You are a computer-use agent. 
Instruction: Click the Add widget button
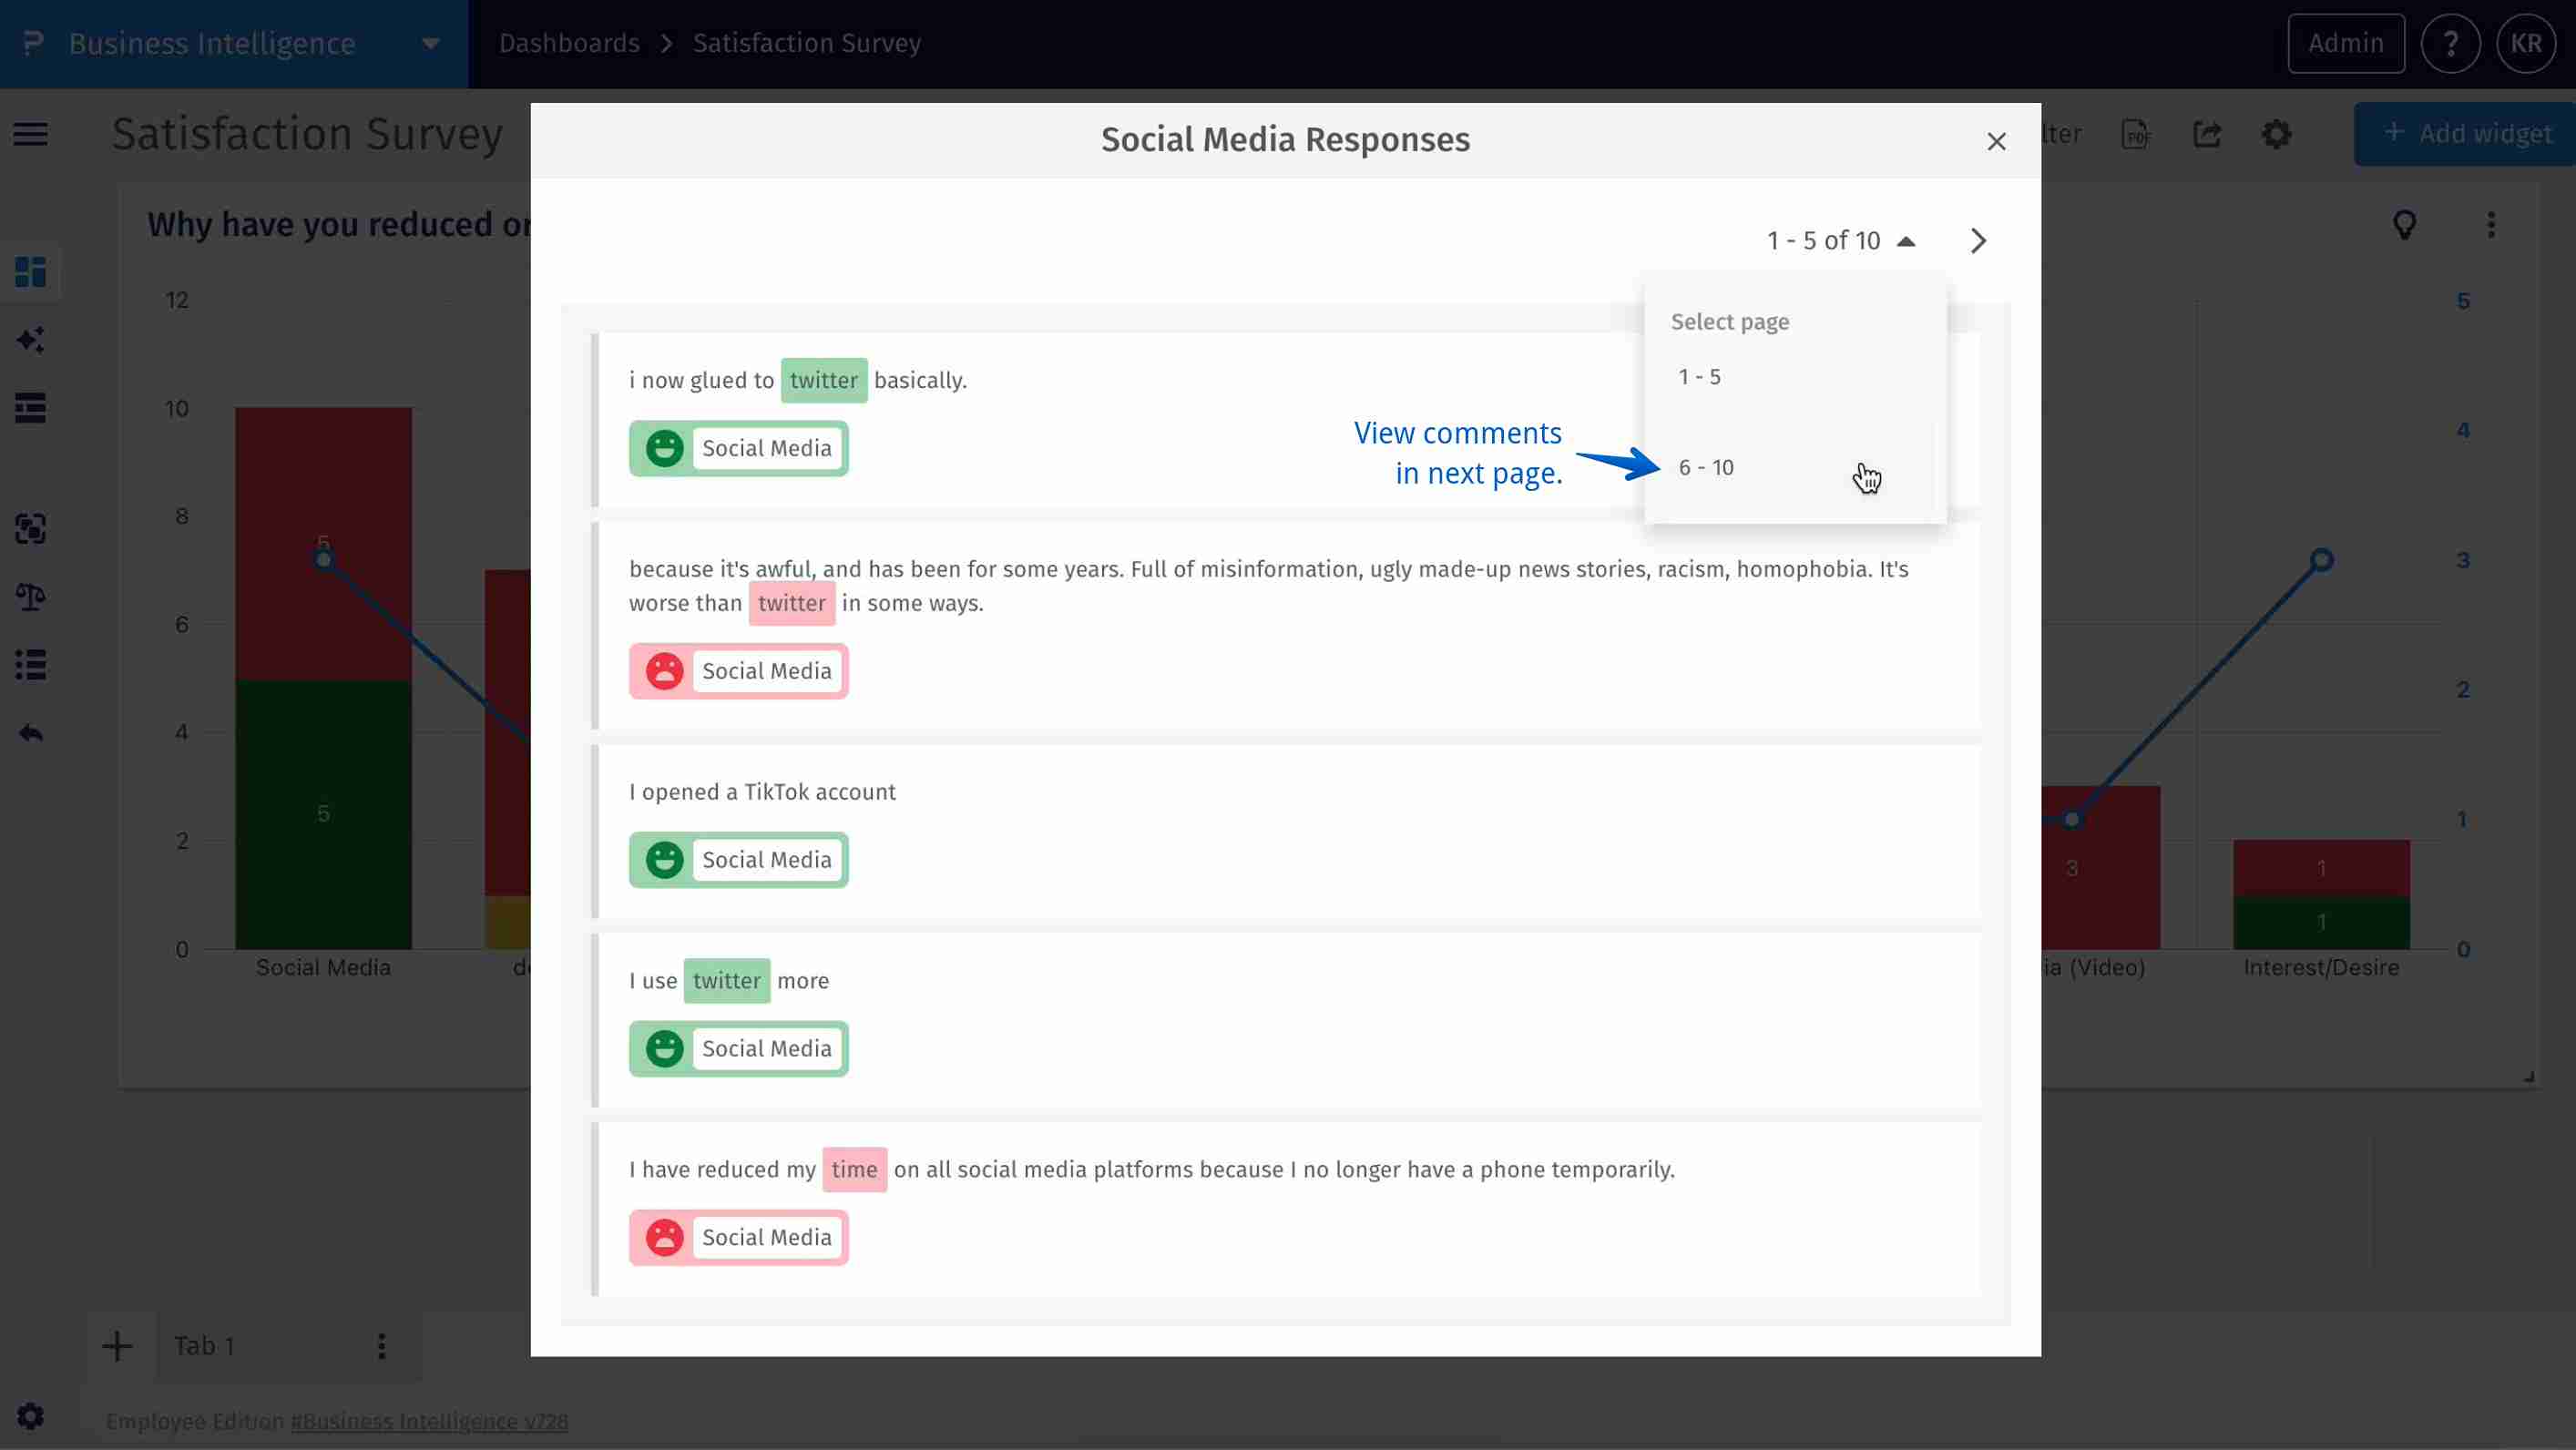(2464, 133)
